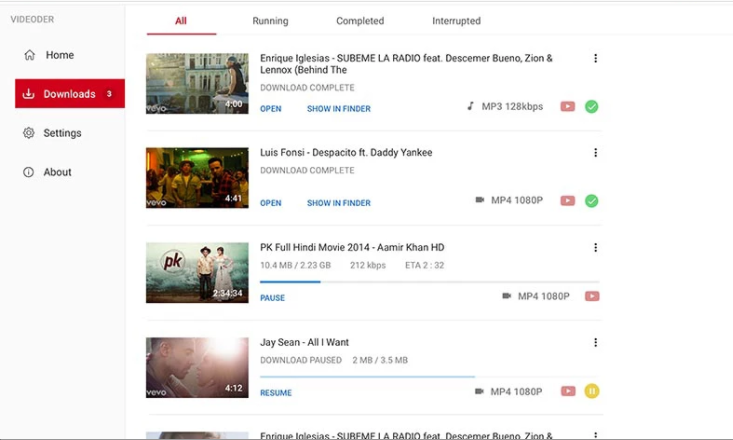The width and height of the screenshot is (733, 440).
Task: Open more options for first SUBEME LA RADIO download
Action: 596,58
